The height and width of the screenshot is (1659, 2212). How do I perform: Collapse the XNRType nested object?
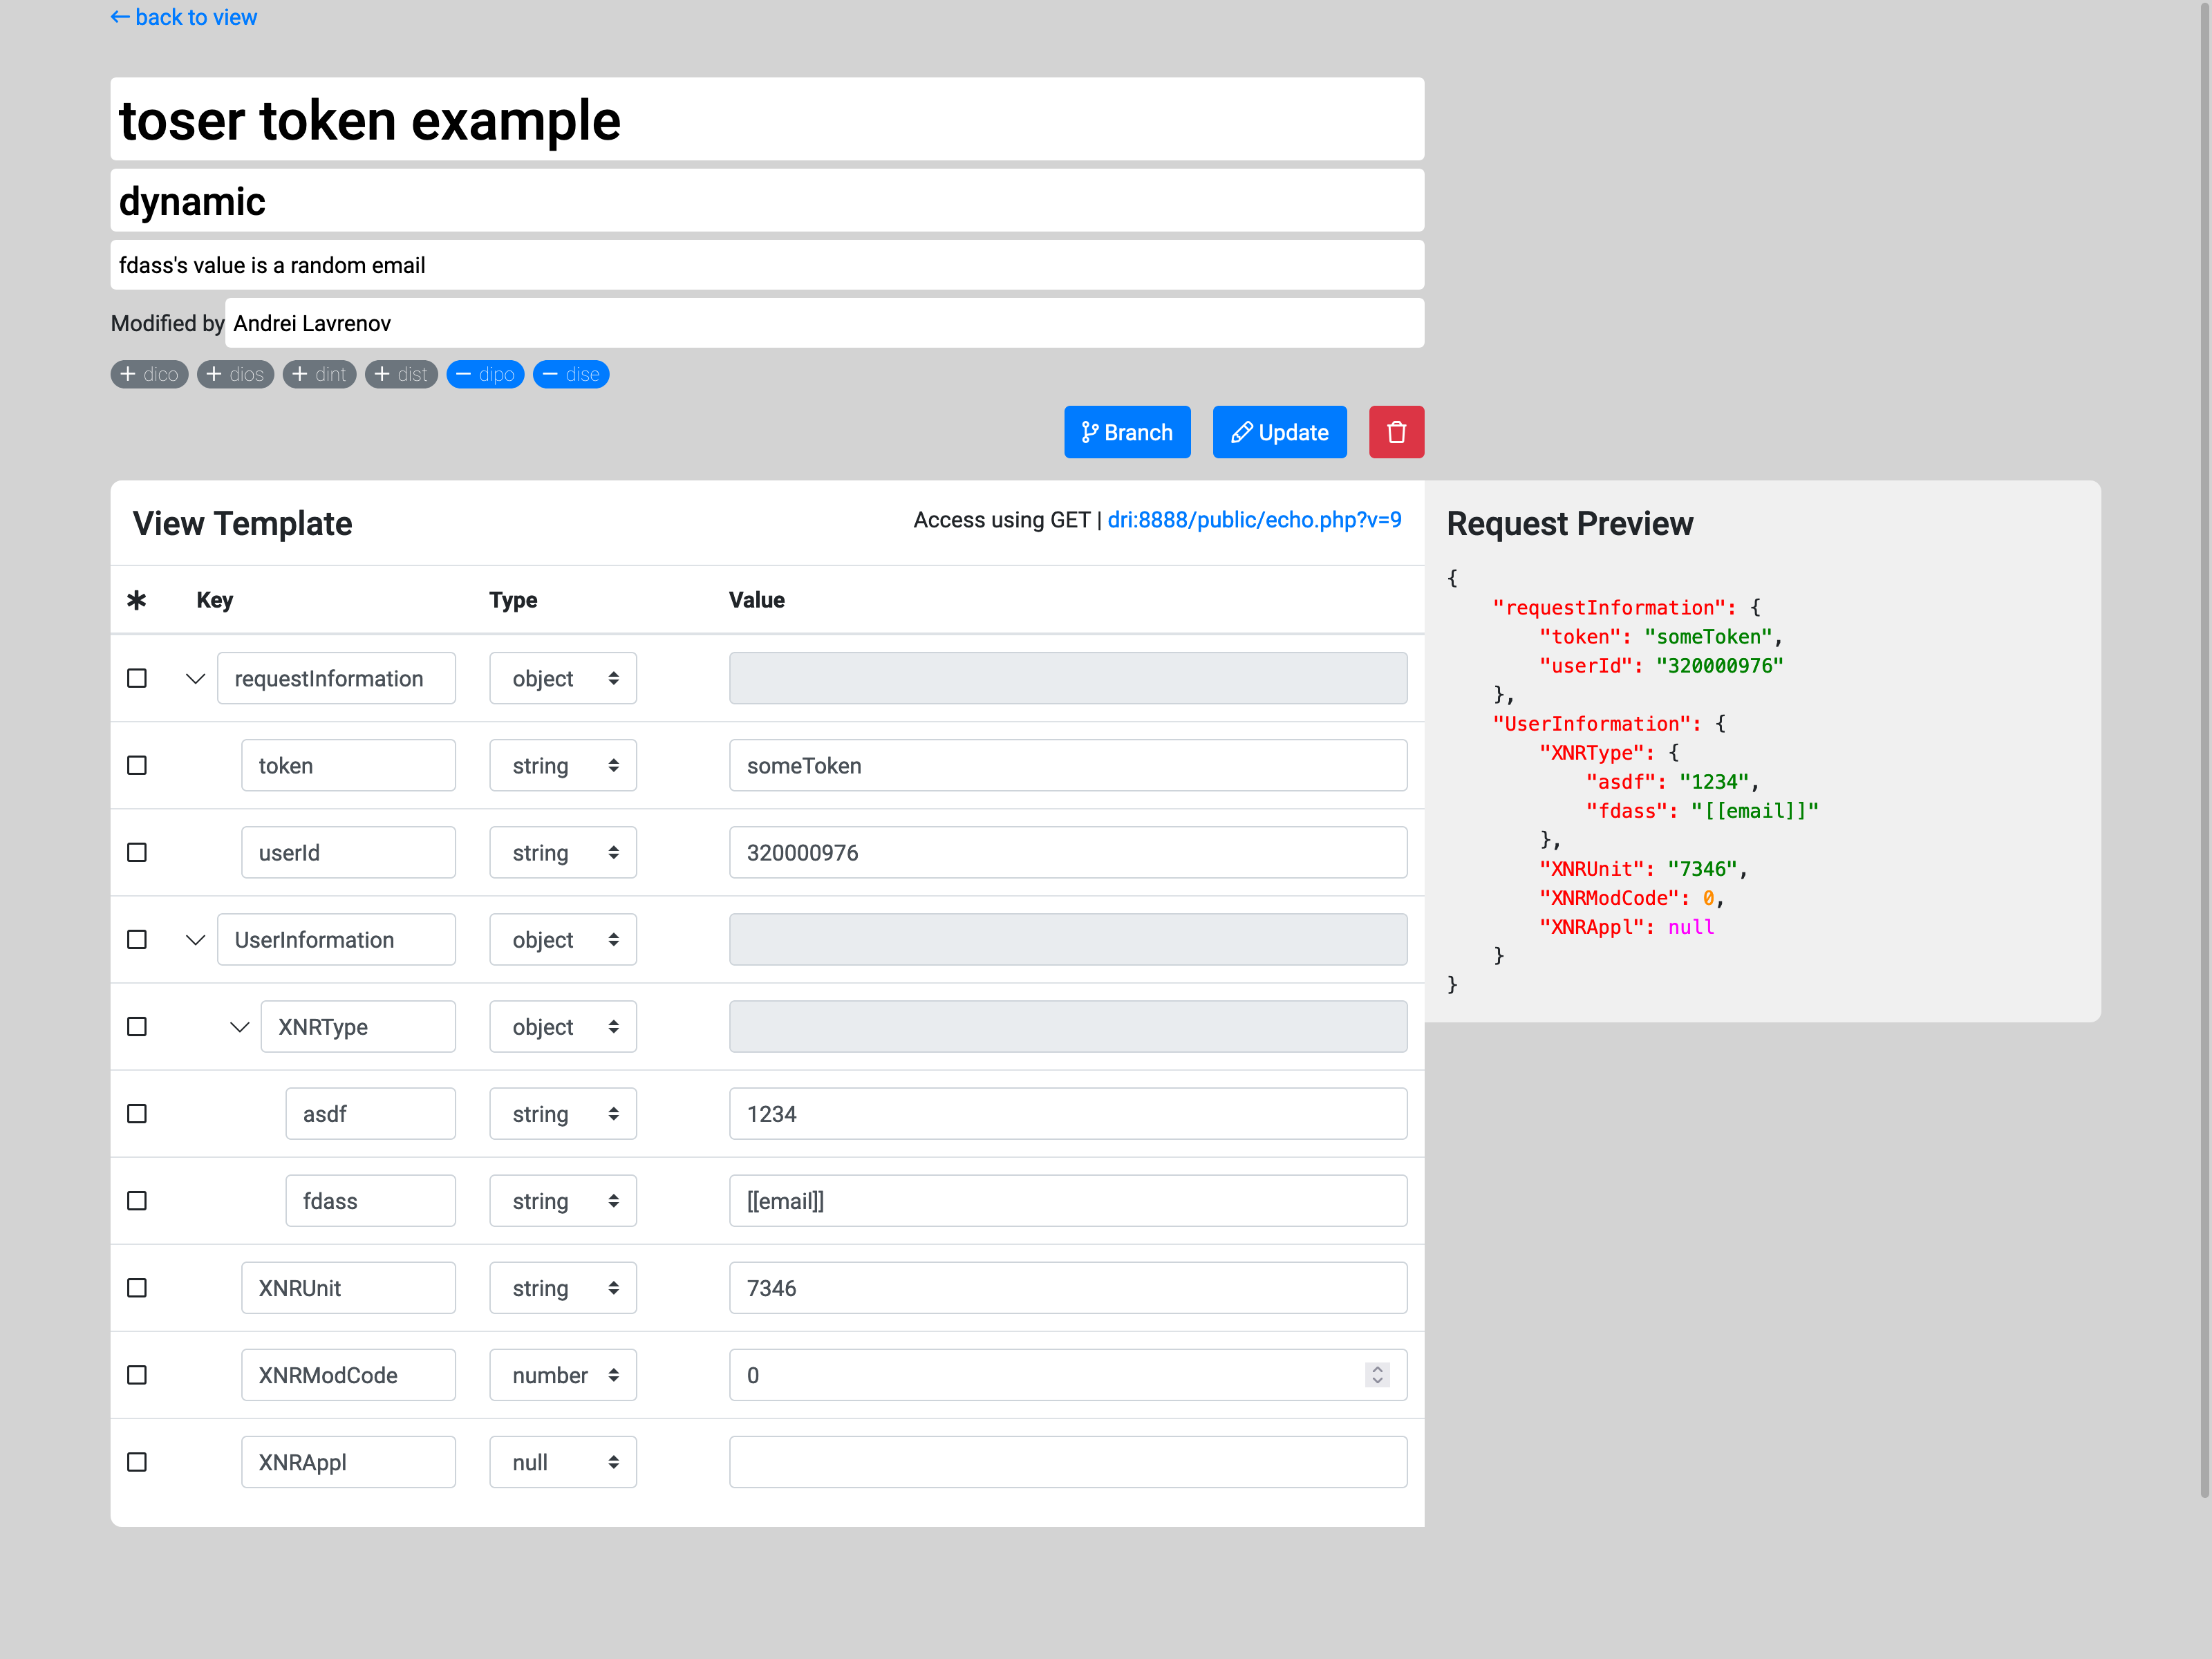coord(239,1027)
